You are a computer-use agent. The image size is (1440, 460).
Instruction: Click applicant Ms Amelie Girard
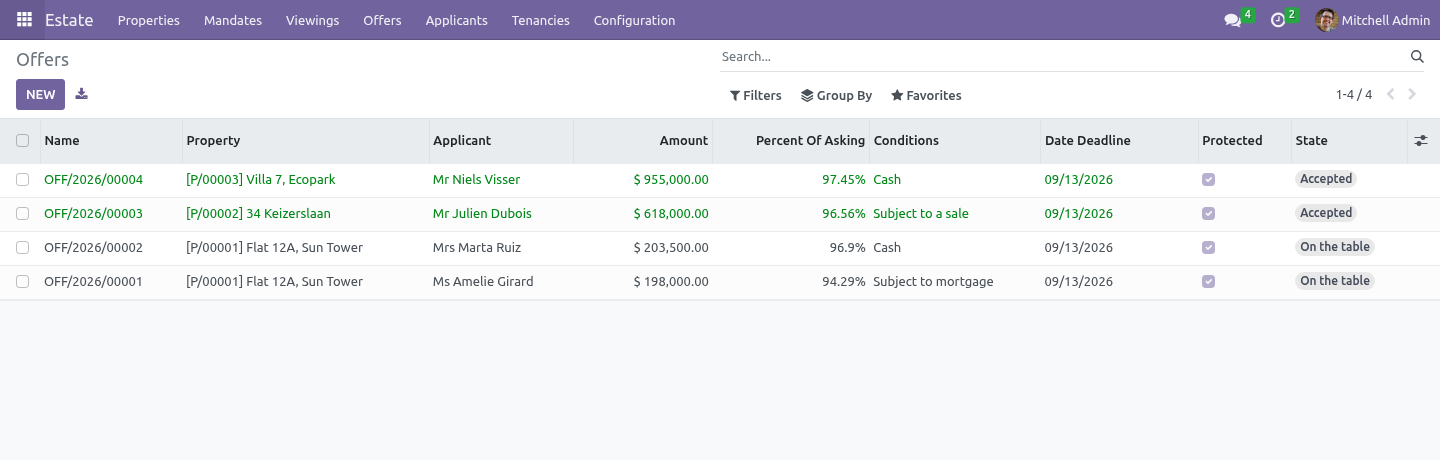(483, 282)
